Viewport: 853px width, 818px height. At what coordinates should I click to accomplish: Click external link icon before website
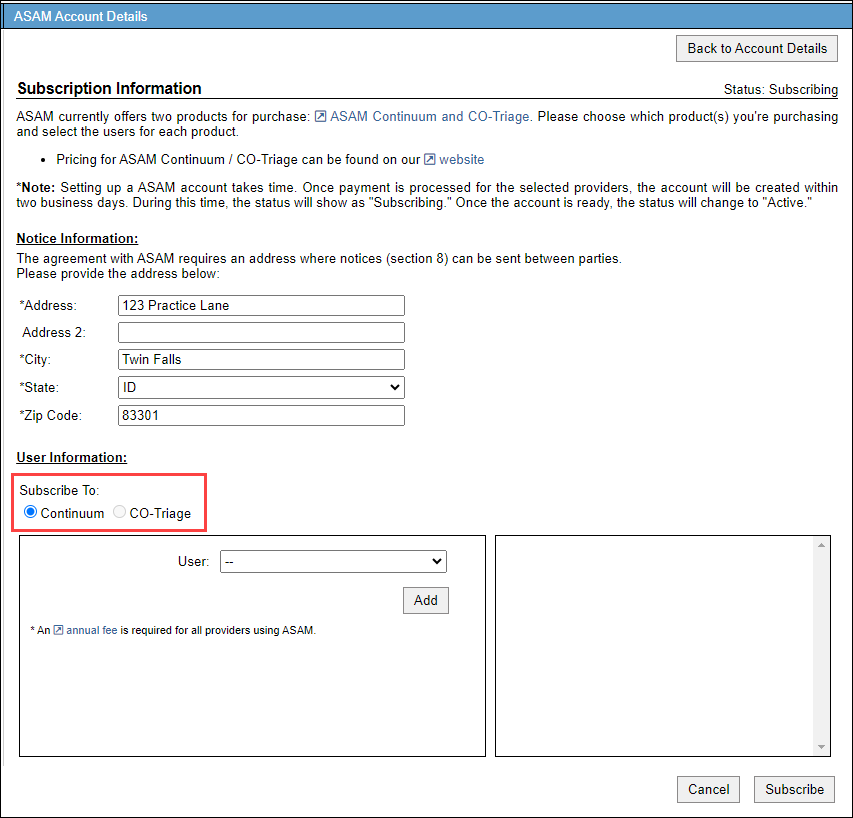(x=430, y=159)
